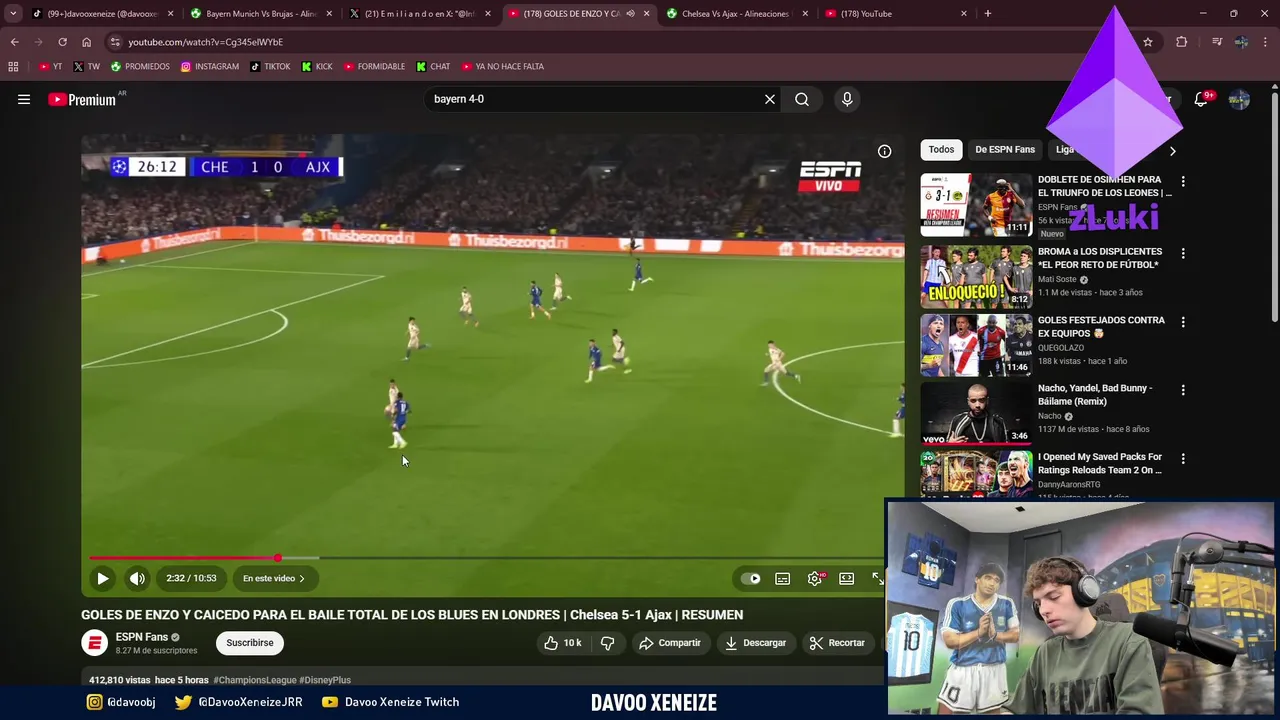This screenshot has width=1280, height=720.
Task: Go to YouTube Premium home logo
Action: pyautogui.click(x=82, y=99)
